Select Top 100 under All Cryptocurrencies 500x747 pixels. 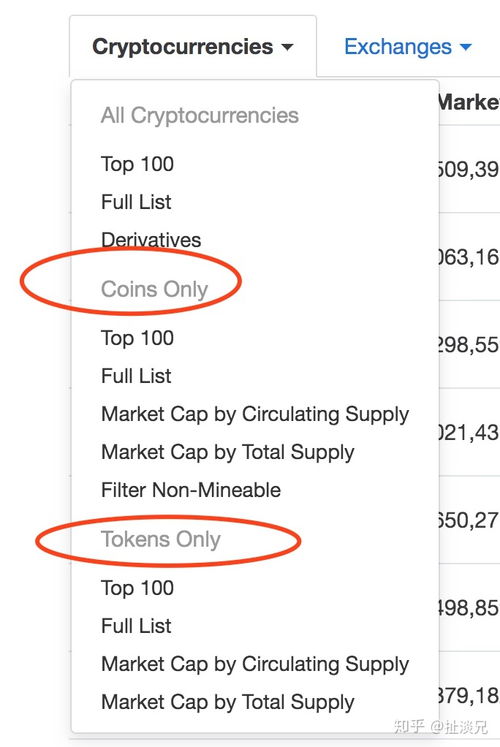pos(137,164)
